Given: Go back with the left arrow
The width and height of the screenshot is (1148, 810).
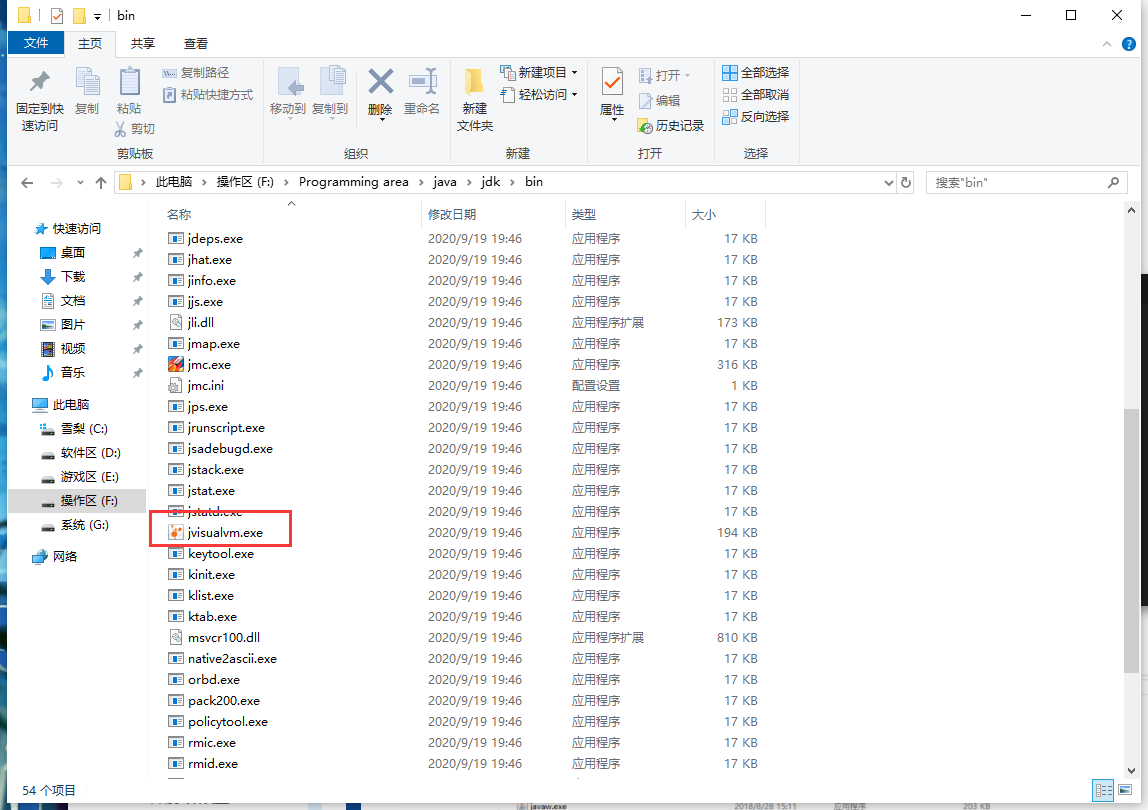Looking at the screenshot, I should tap(27, 182).
